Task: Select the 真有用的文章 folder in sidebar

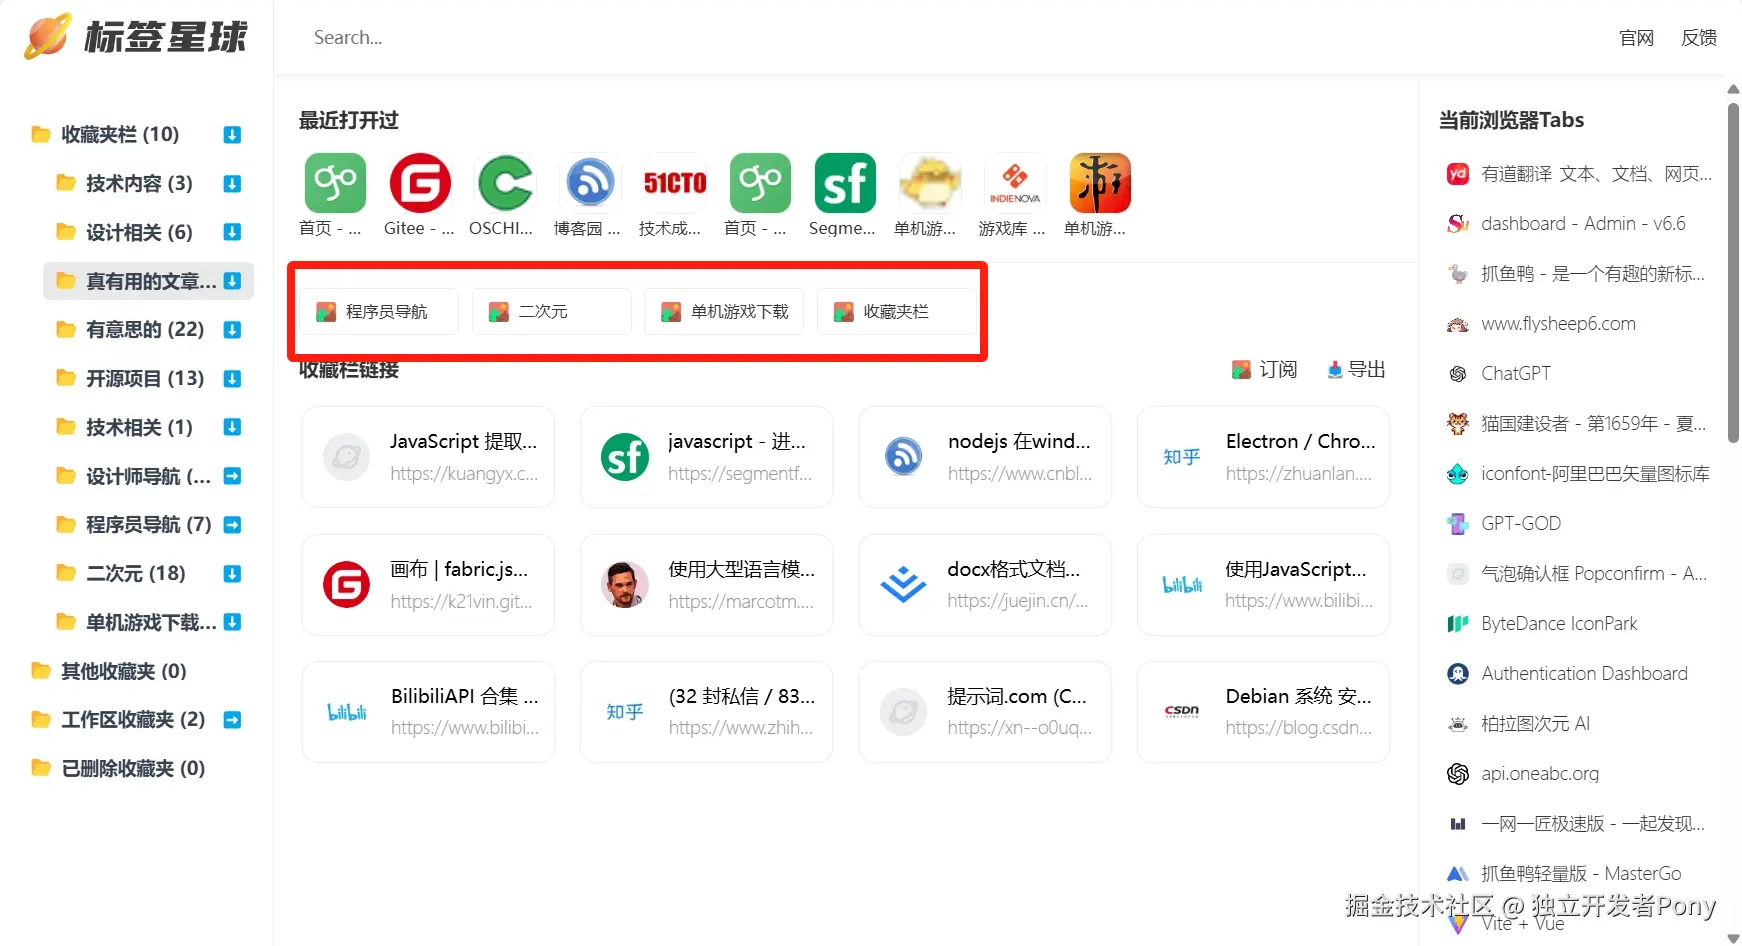Action: coord(148,281)
